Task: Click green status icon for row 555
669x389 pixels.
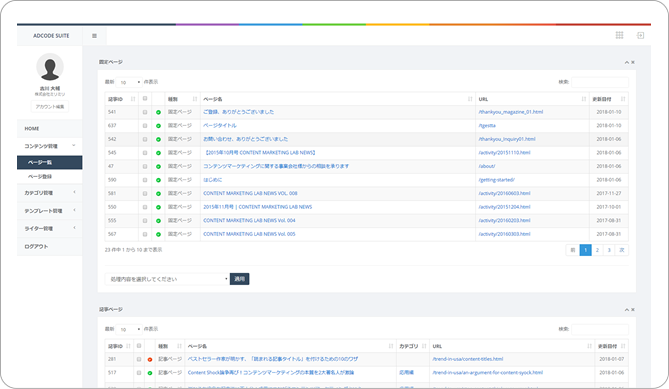Action: (x=158, y=221)
